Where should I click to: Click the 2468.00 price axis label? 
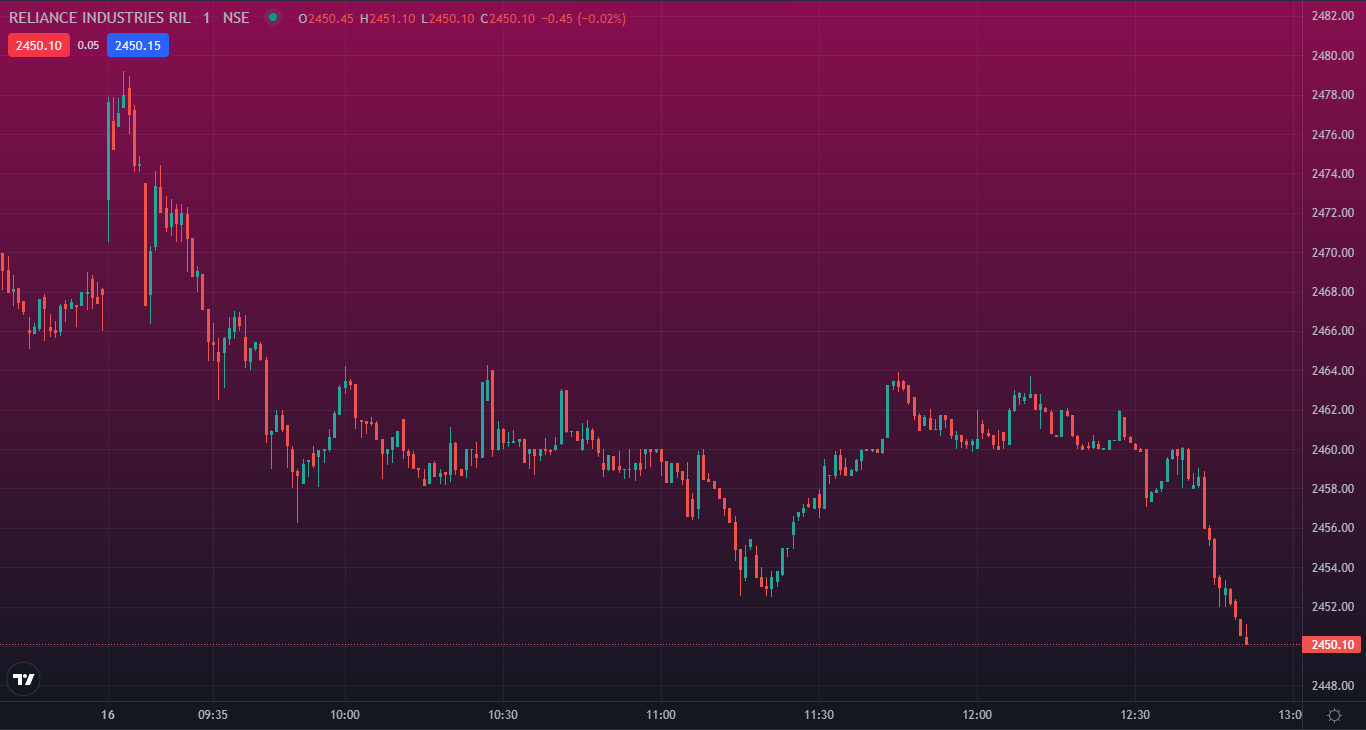[x=1332, y=292]
